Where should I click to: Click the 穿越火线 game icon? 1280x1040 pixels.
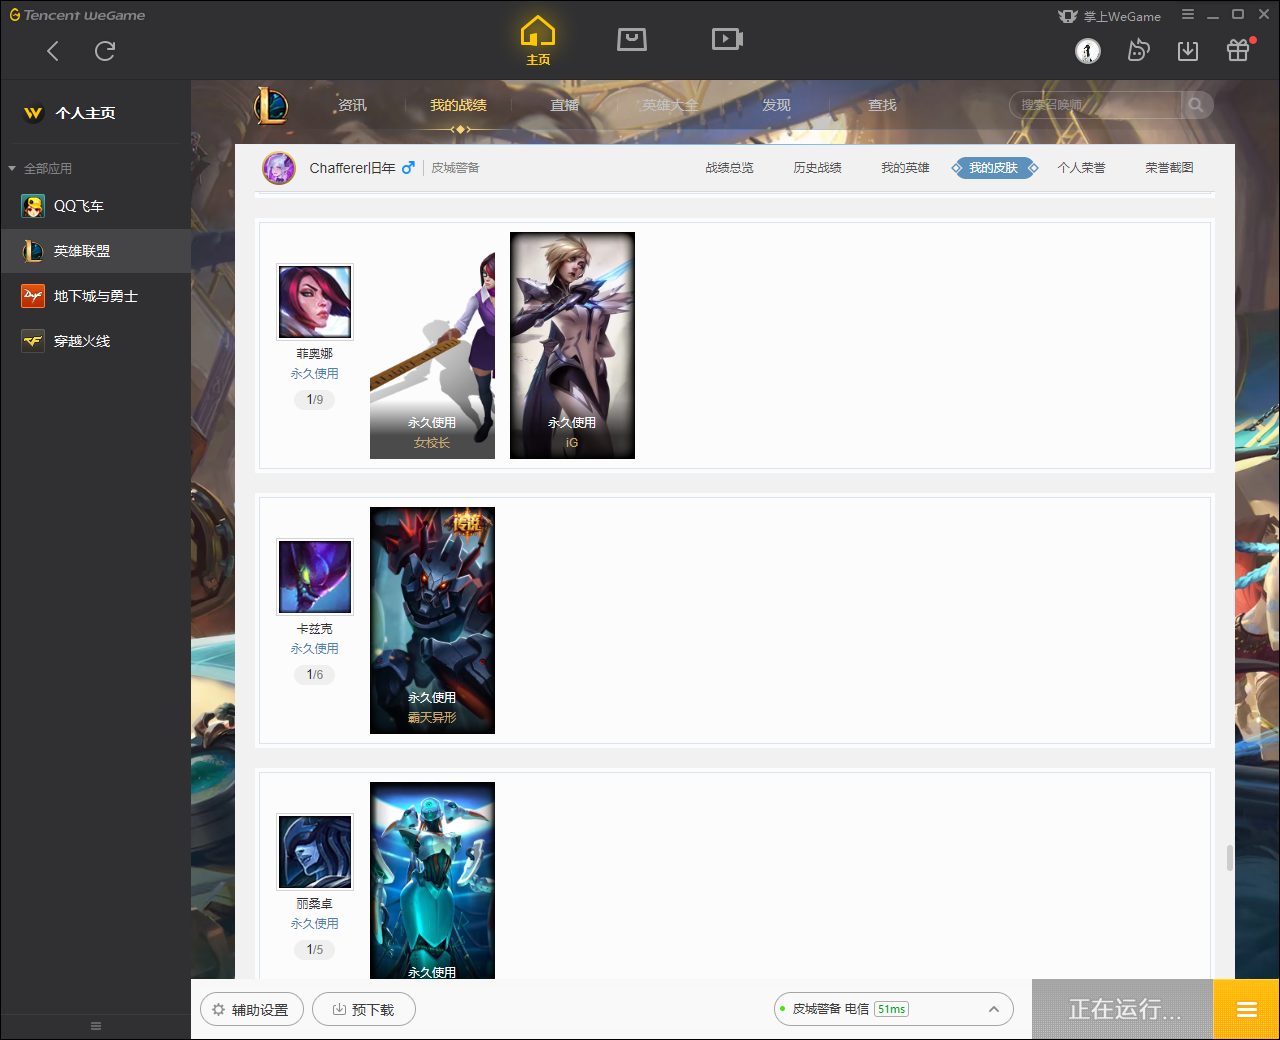(33, 341)
